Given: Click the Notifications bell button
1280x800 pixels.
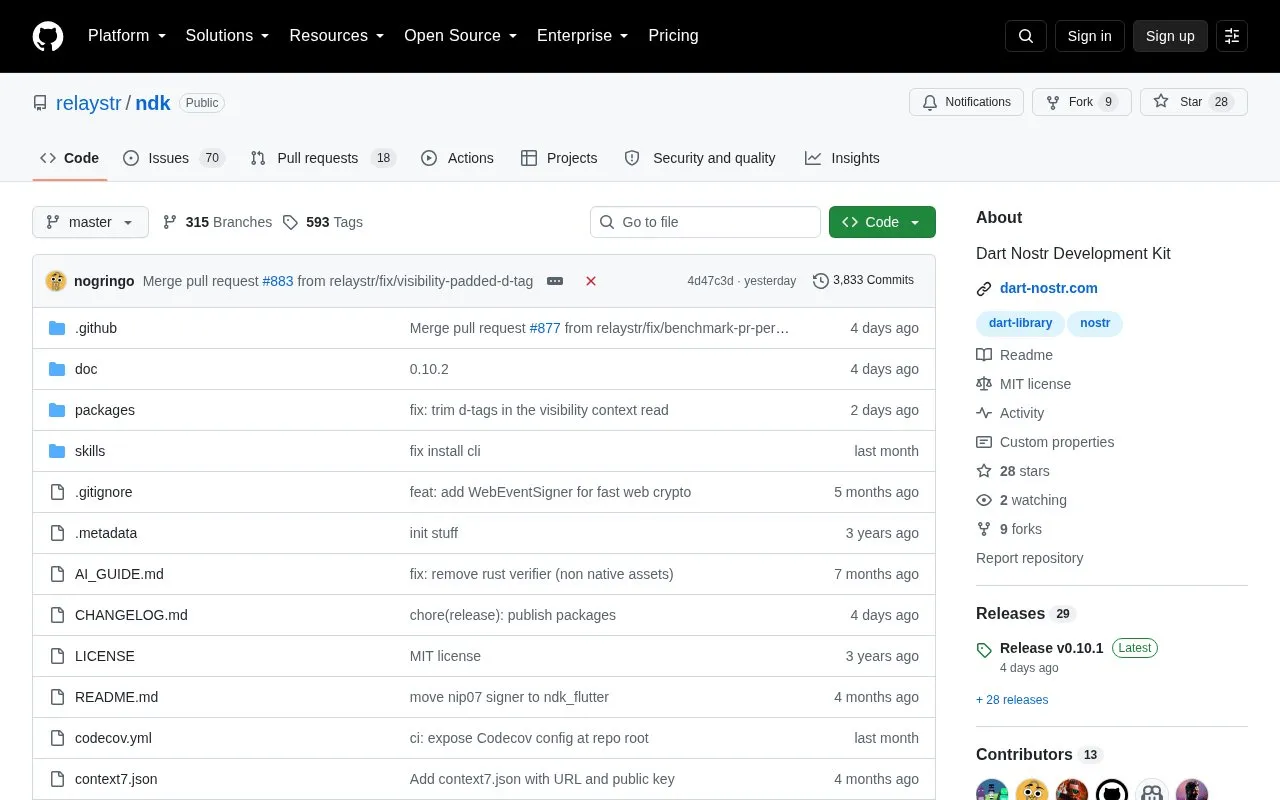Looking at the screenshot, I should point(966,102).
